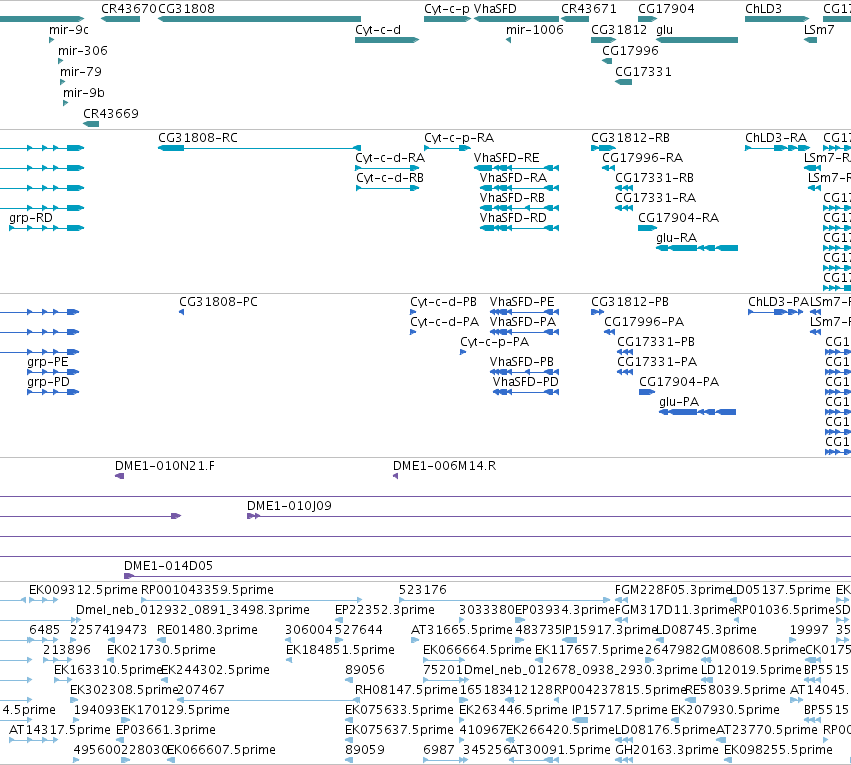
Task: Click the CG17904 gene label
Action: tap(666, 9)
